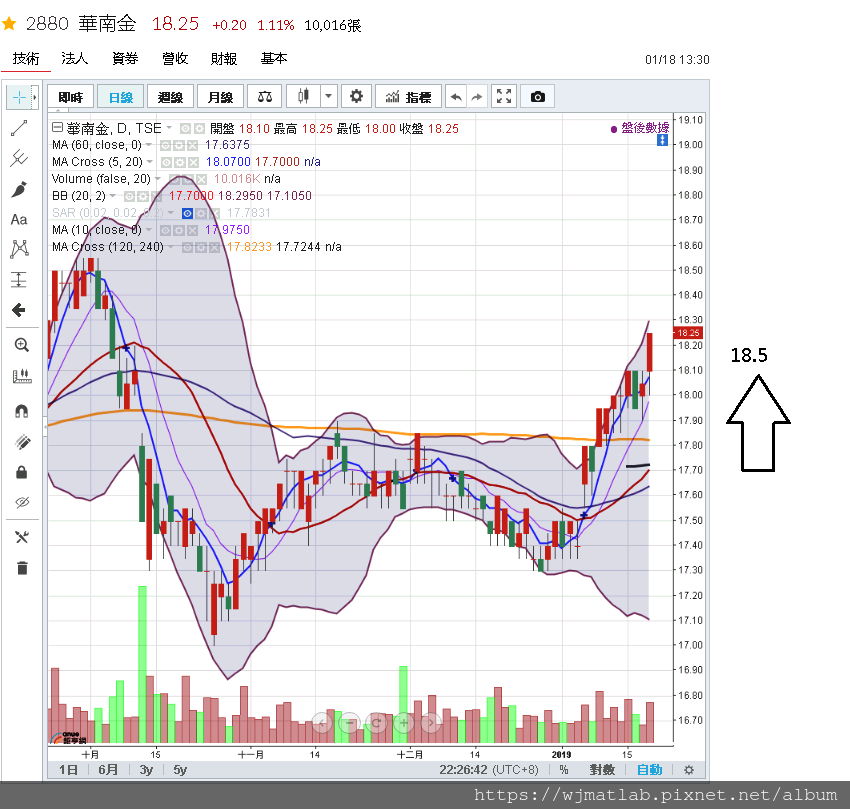Show the hidden SAR indicator
Viewport: 850px width, 809px height.
pos(187,214)
